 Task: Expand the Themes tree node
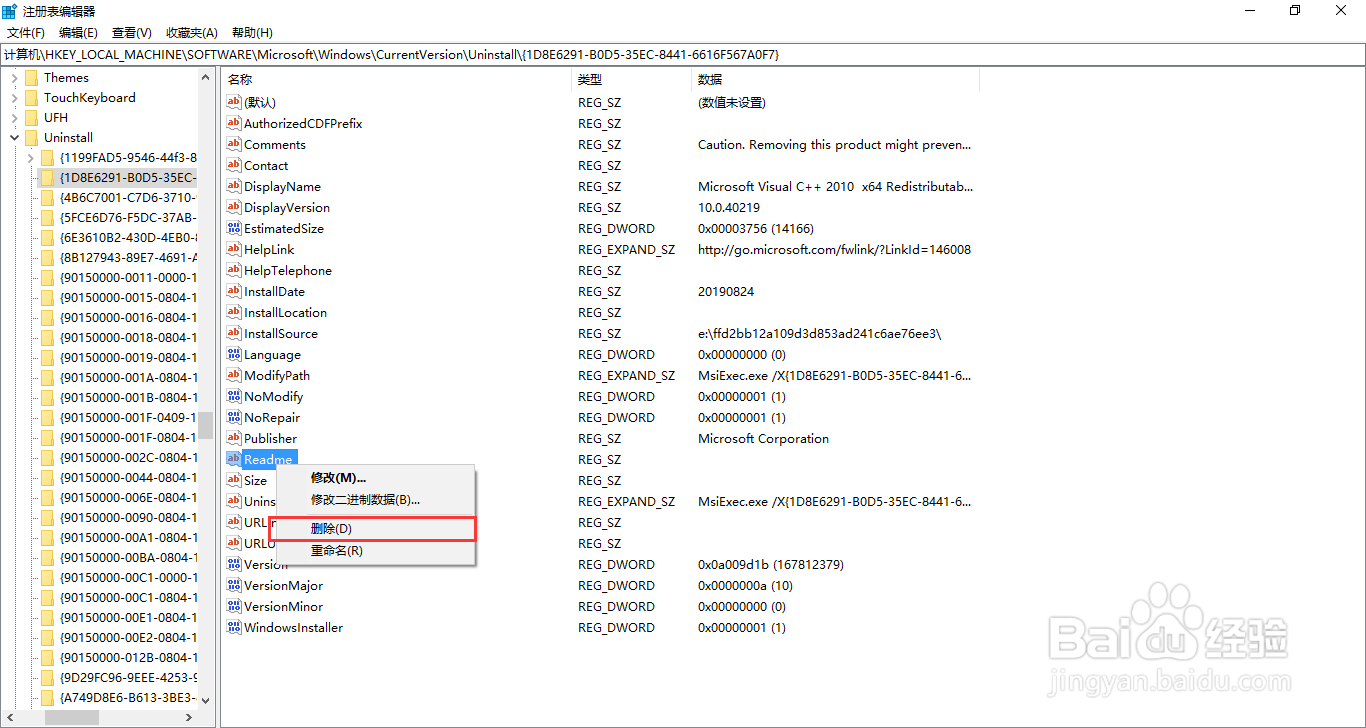pos(14,77)
